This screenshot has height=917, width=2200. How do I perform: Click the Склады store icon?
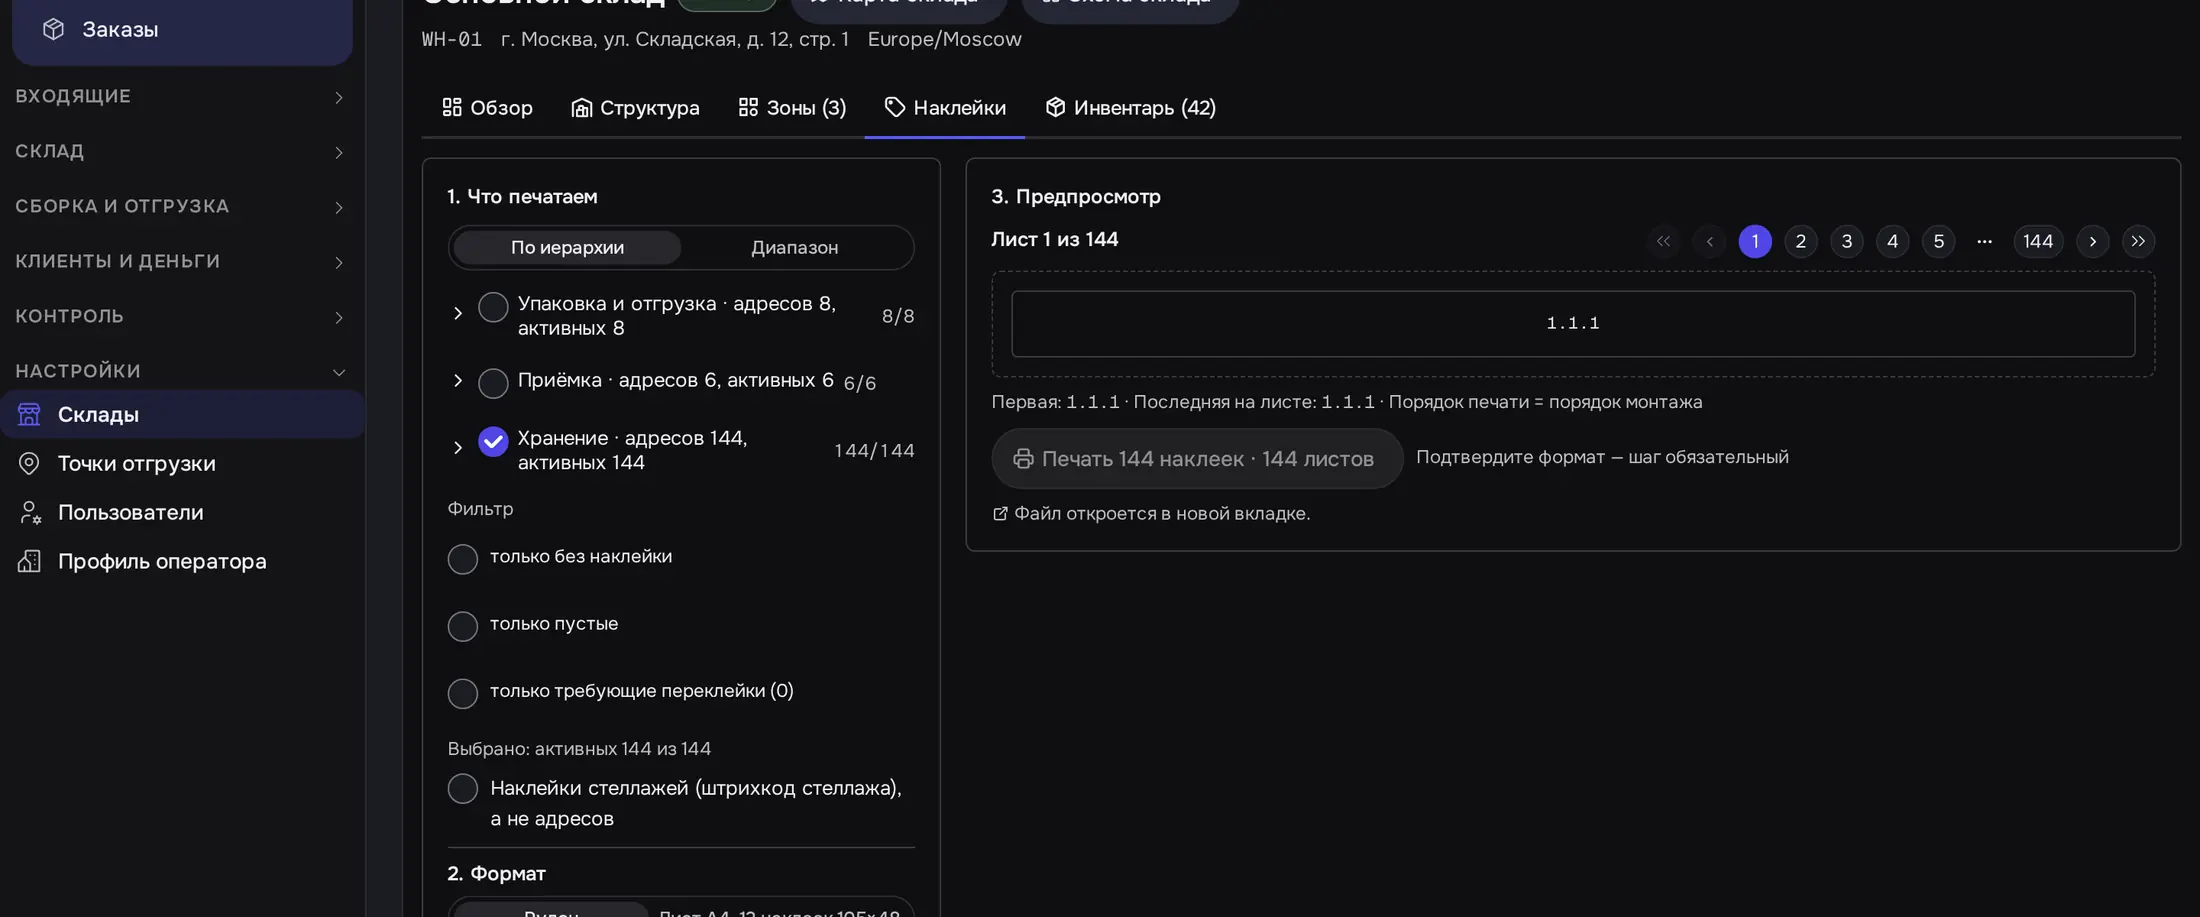click(29, 414)
